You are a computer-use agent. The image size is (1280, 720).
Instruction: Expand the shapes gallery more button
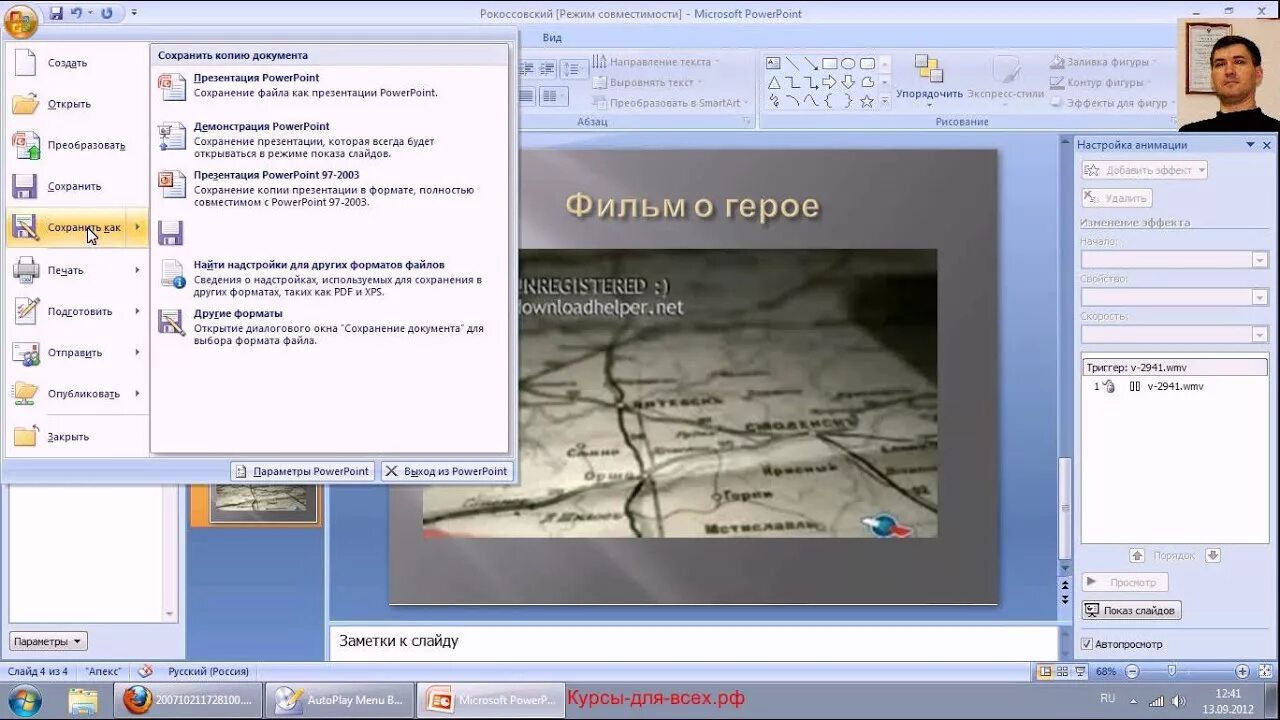(884, 101)
